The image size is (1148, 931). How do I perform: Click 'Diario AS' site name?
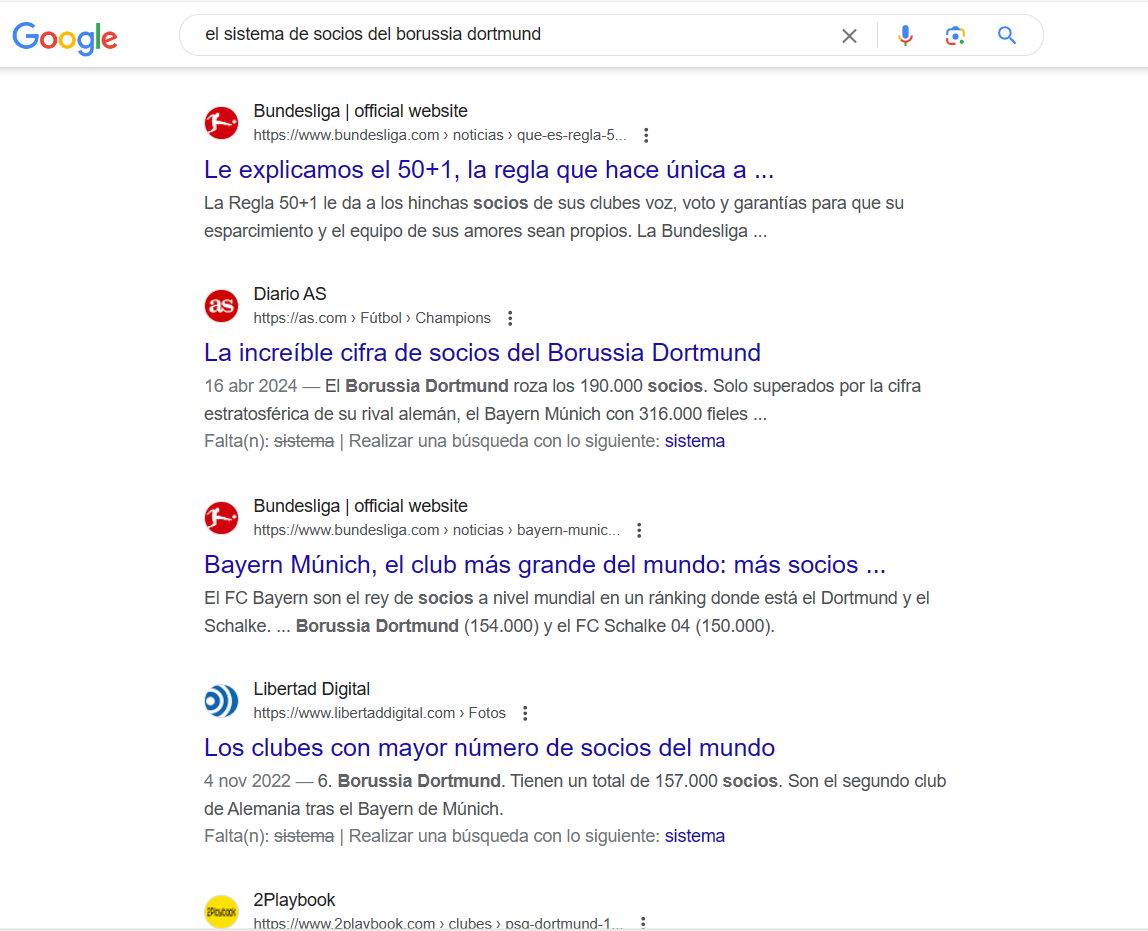tap(290, 294)
